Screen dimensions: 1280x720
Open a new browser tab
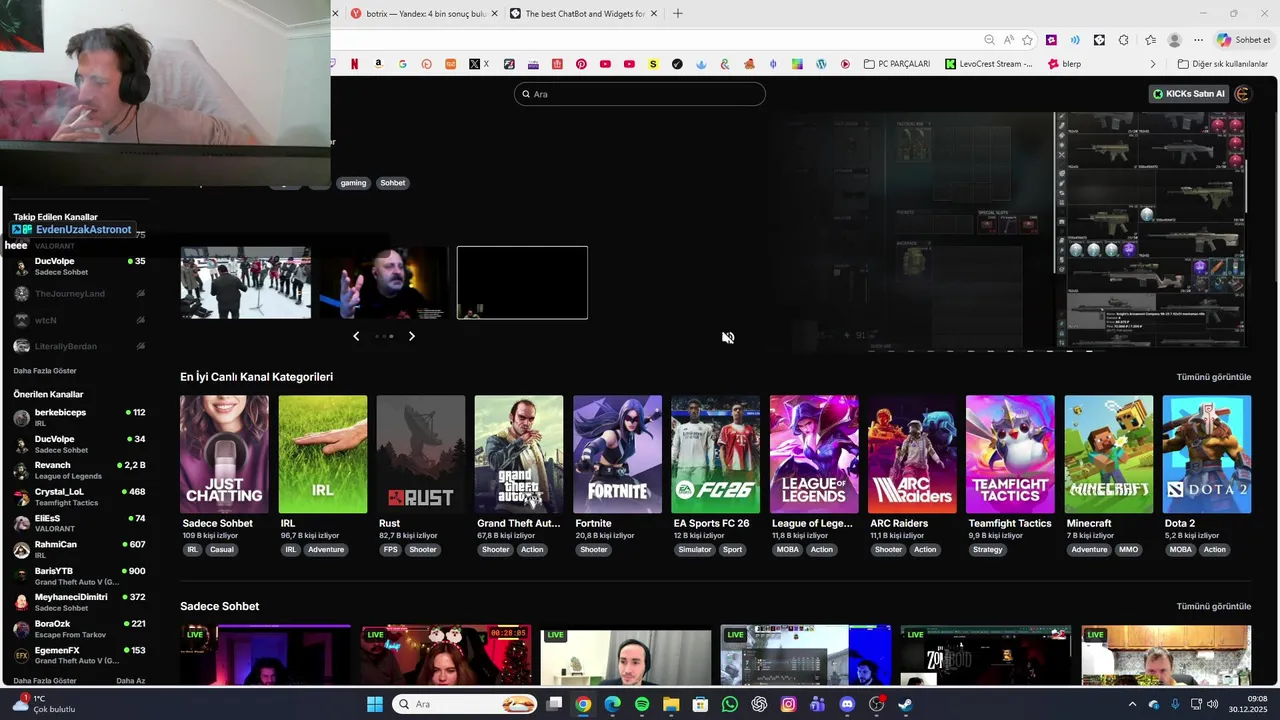pyautogui.click(x=678, y=14)
